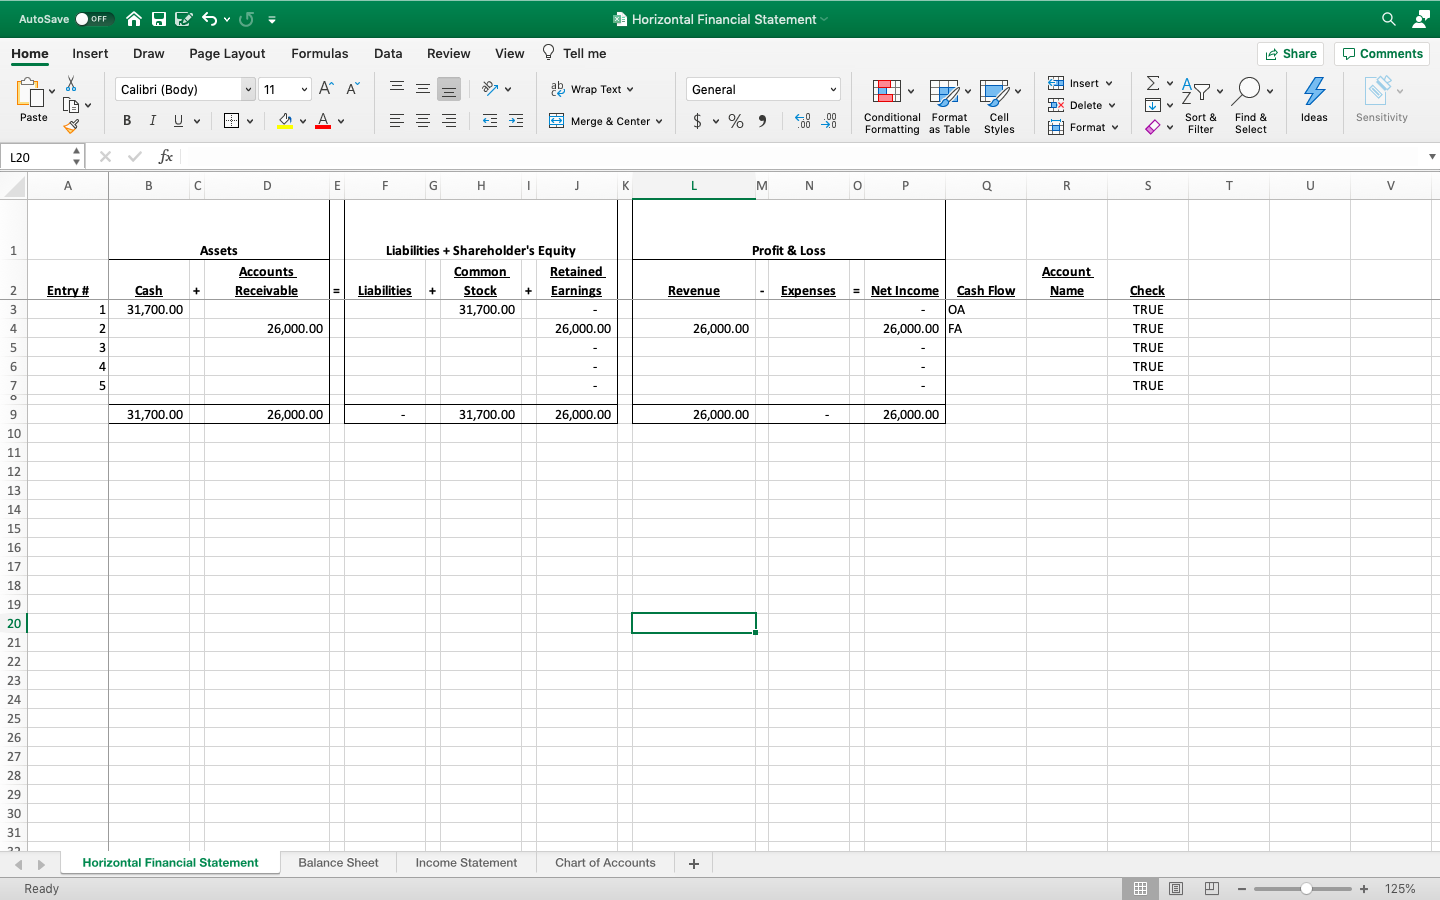
Task: Zoom out with the minus button
Action: coord(1241,888)
